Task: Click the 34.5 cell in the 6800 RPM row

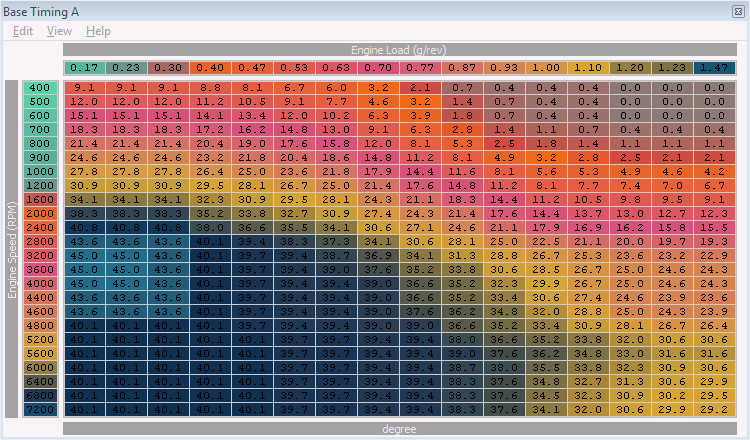Action: (546, 396)
